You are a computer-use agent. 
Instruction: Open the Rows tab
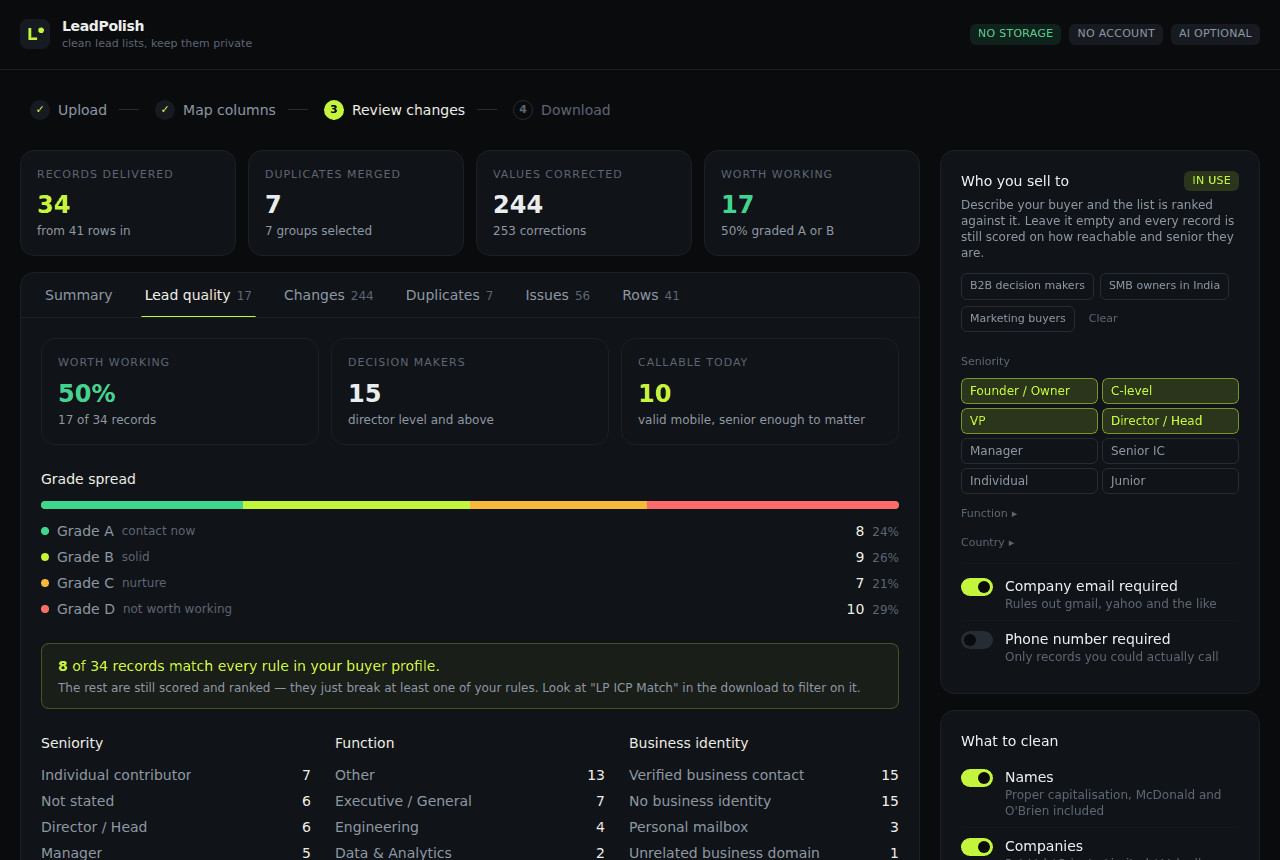[x=650, y=295]
